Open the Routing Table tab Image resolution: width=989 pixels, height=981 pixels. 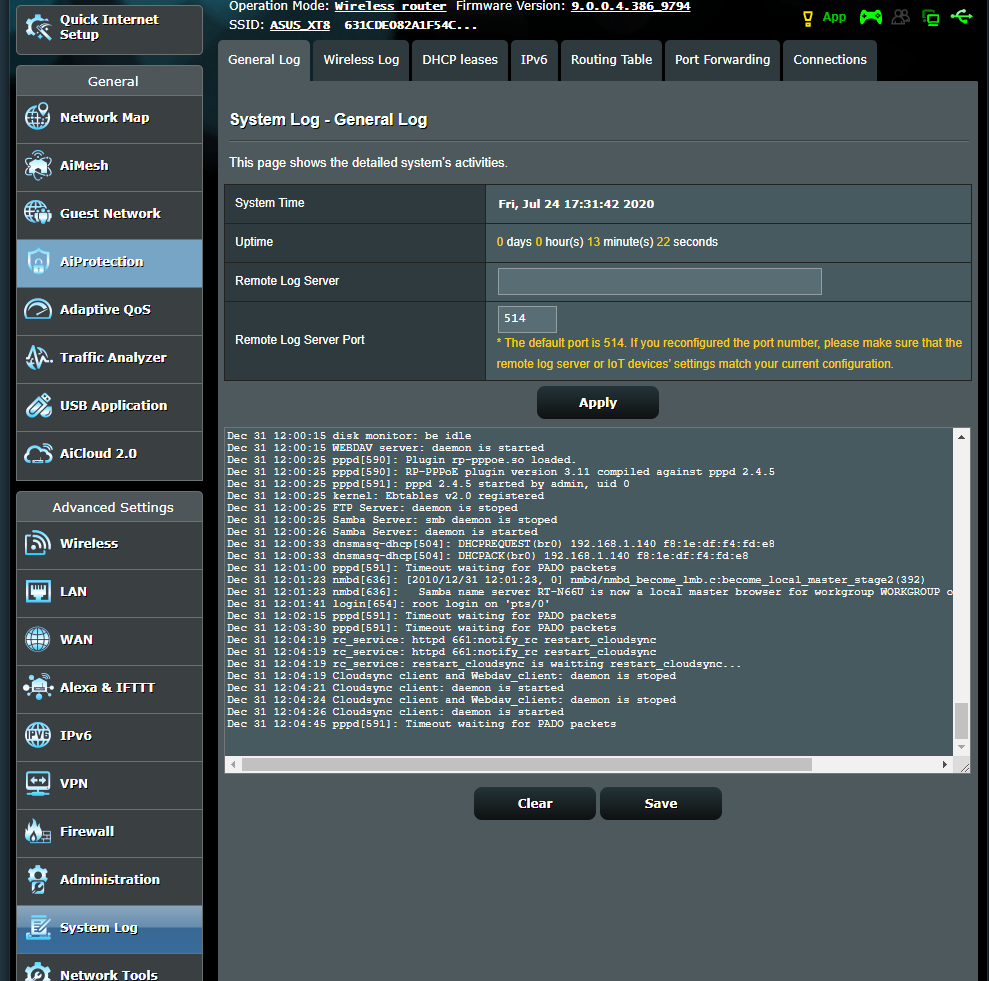[x=611, y=60]
